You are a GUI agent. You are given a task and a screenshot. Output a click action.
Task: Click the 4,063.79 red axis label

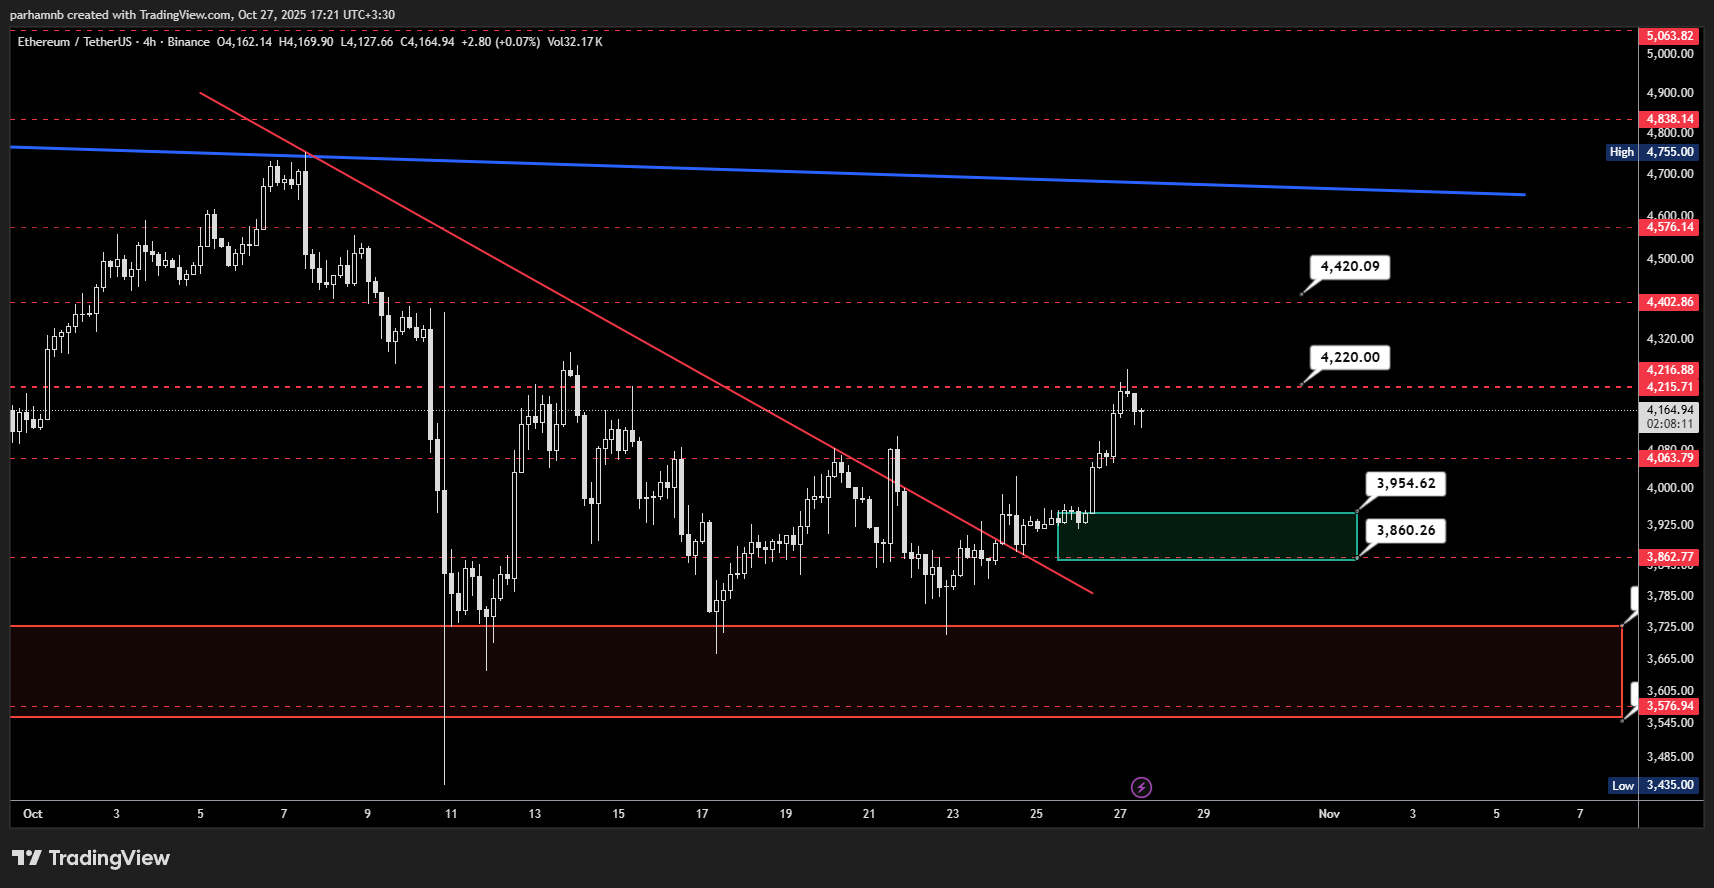[x=1670, y=458]
